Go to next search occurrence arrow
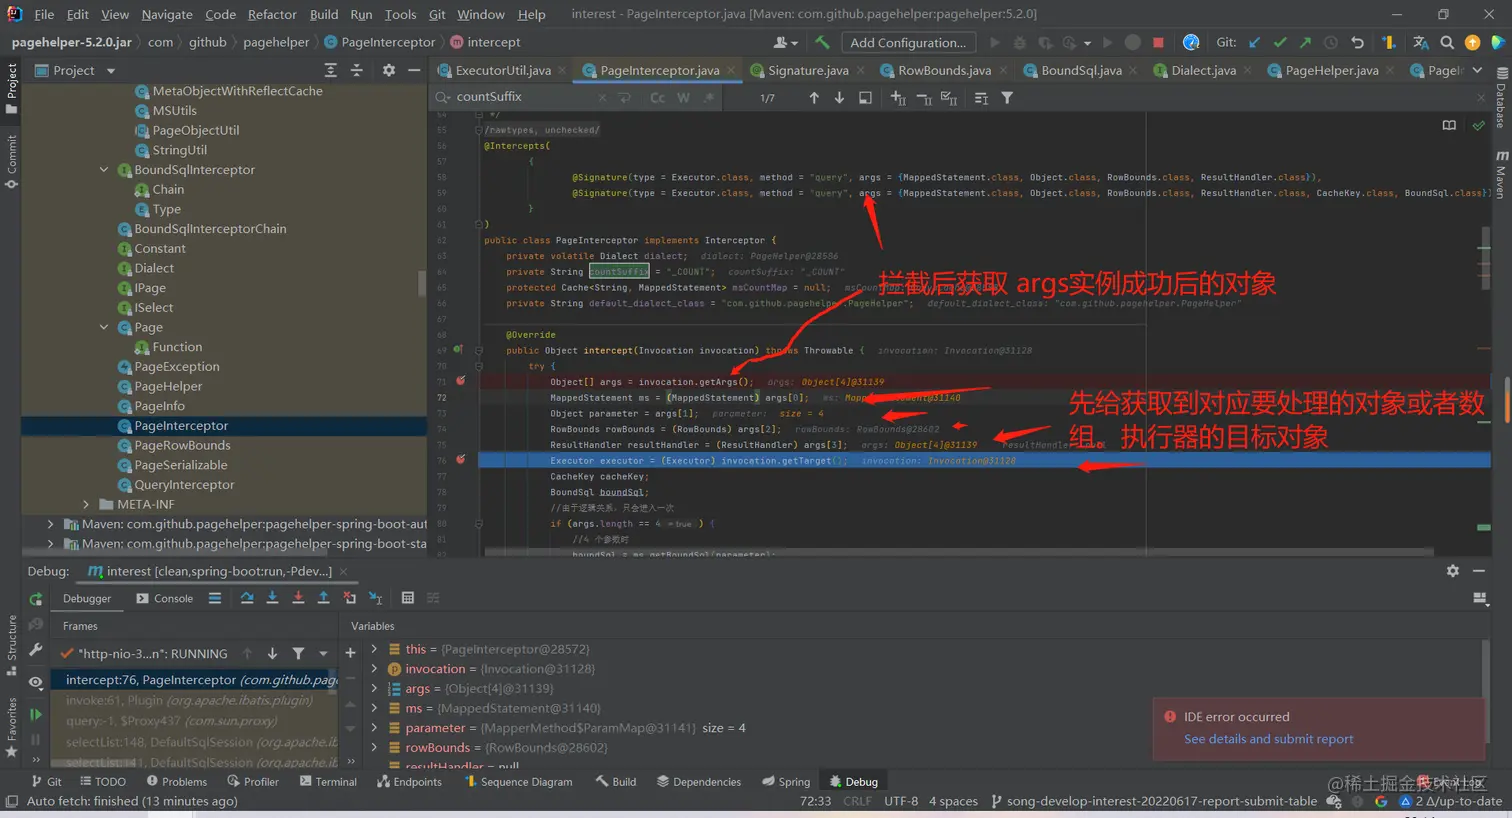Image resolution: width=1512 pixels, height=818 pixels. [x=839, y=98]
